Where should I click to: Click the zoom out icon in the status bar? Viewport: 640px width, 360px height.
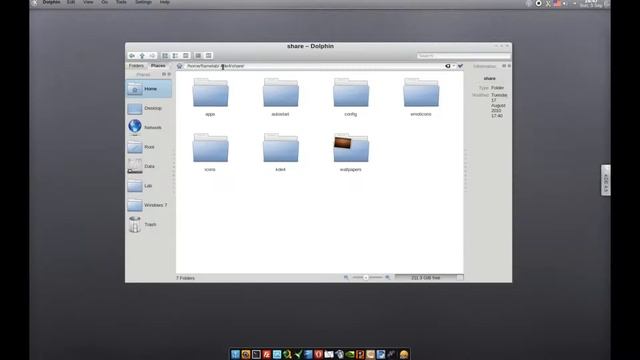[346, 278]
